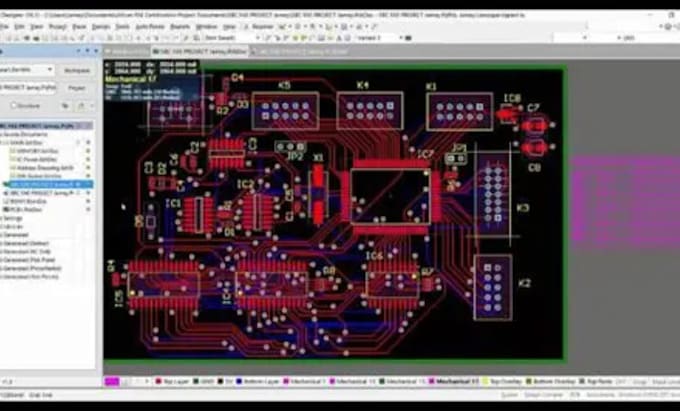Expand the Source Documents folder in tree
Viewport: 680px width, 411px height.
(x=3, y=134)
